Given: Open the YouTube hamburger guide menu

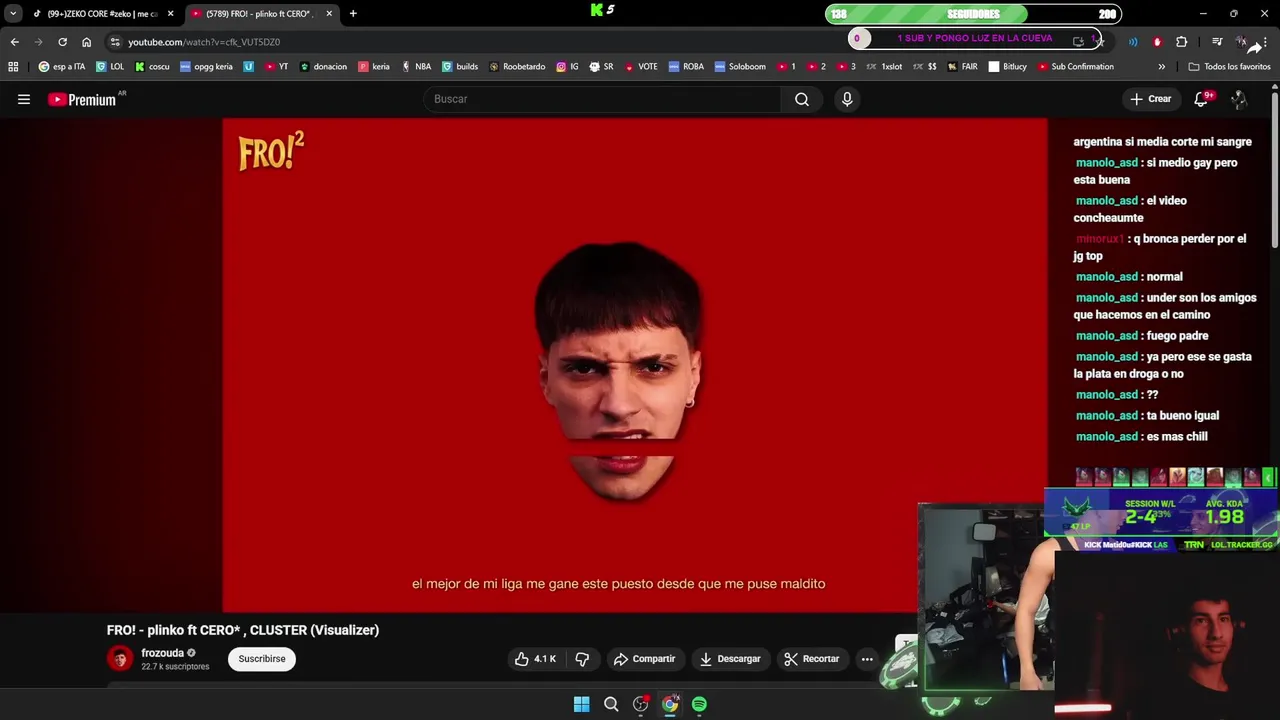Looking at the screenshot, I should [x=24, y=99].
